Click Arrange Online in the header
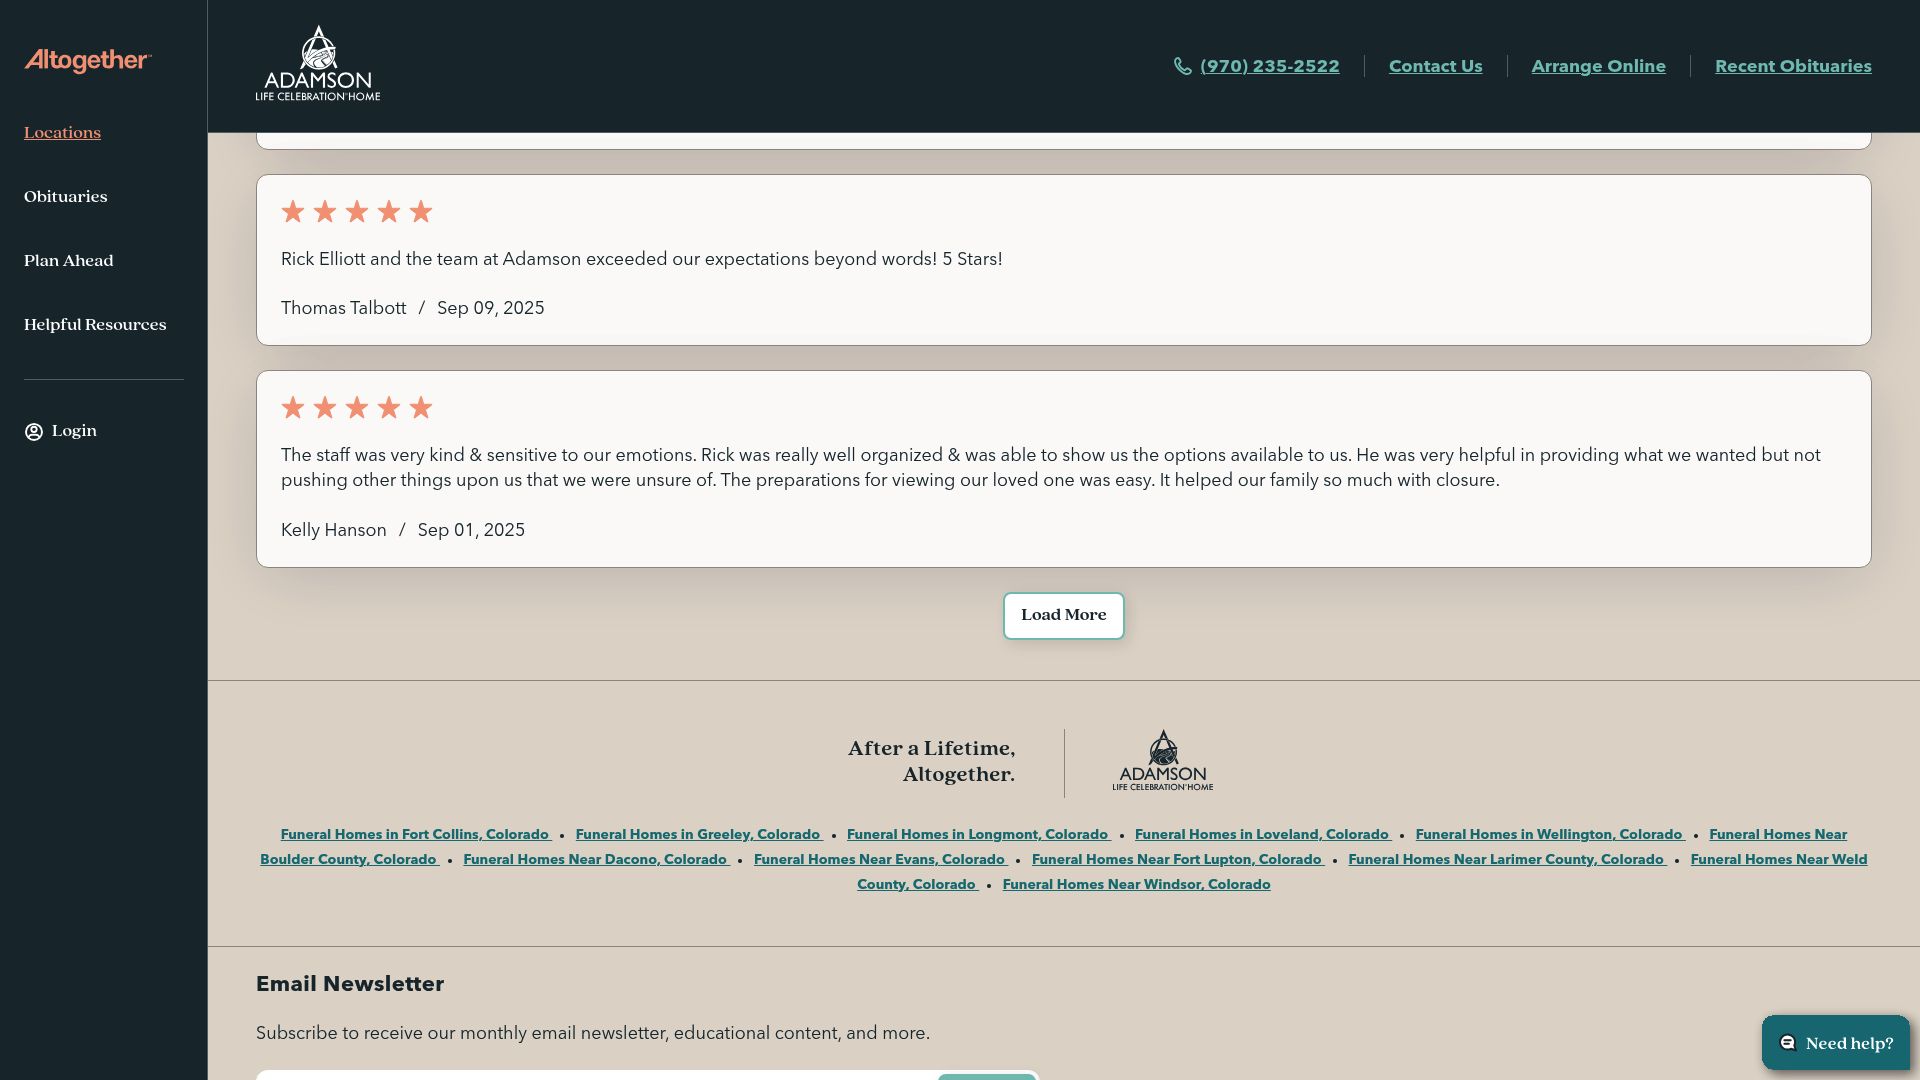The width and height of the screenshot is (1920, 1080). [1598, 66]
